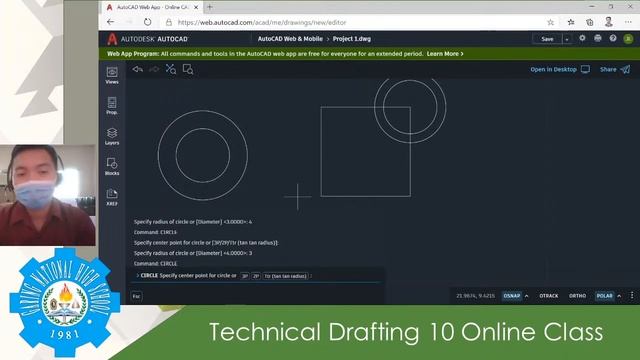Click the Save button
The image size is (640, 360).
(x=547, y=39)
